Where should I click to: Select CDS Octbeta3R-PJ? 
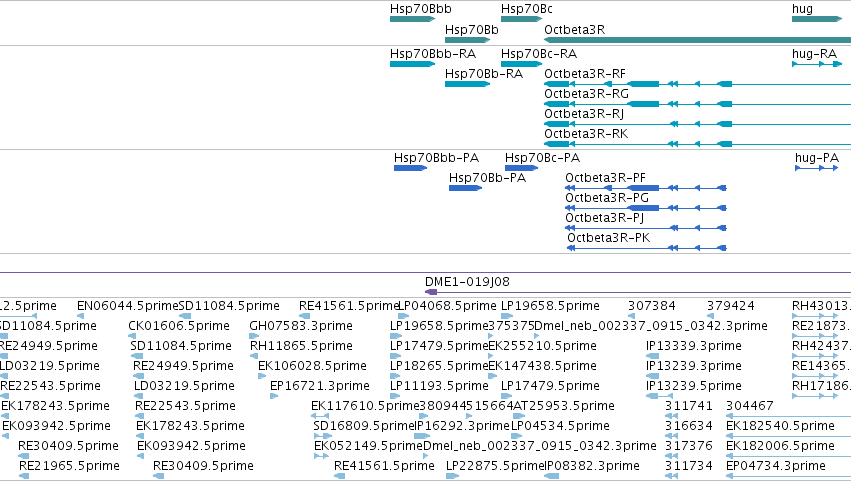pos(646,228)
